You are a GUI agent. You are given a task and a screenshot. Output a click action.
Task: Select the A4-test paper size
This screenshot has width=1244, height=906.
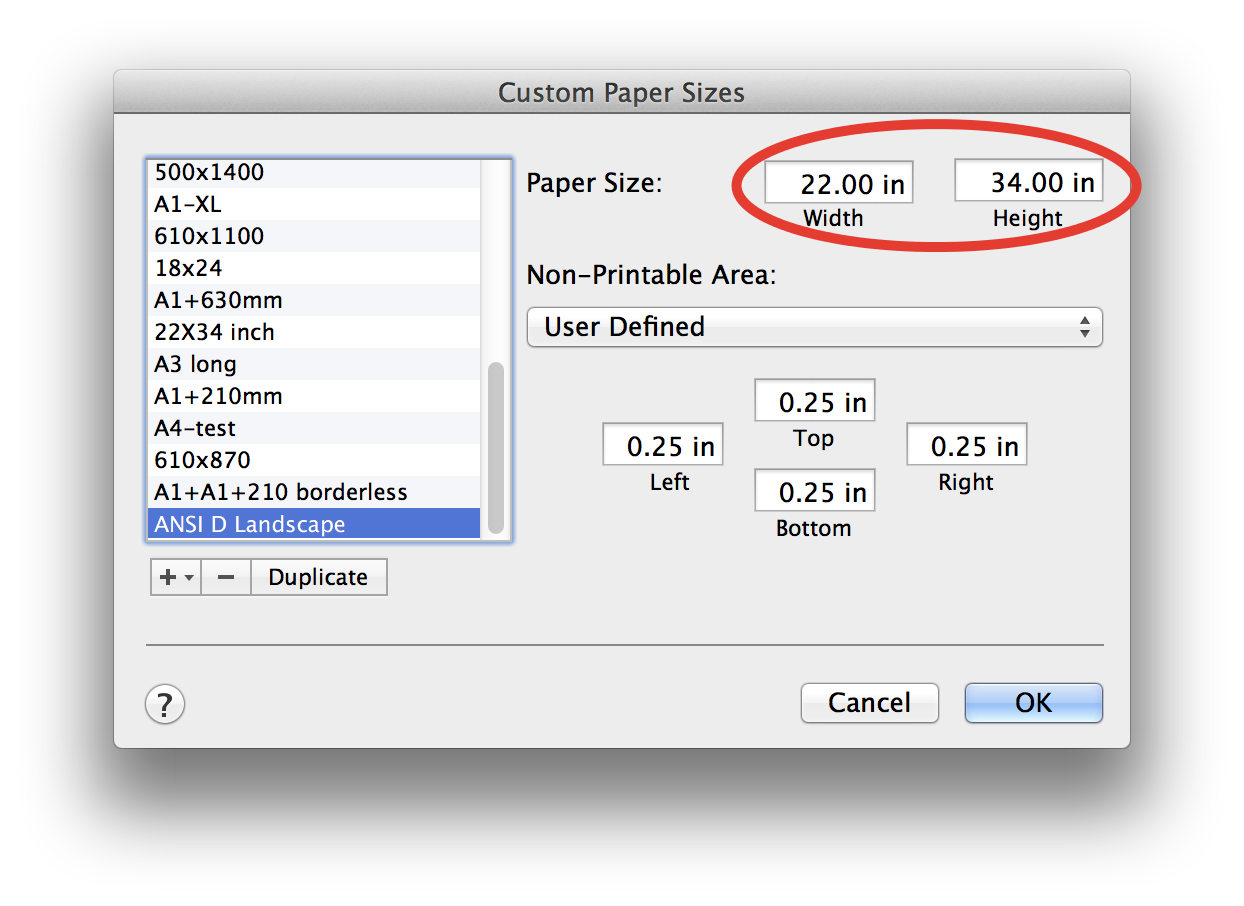pos(313,428)
